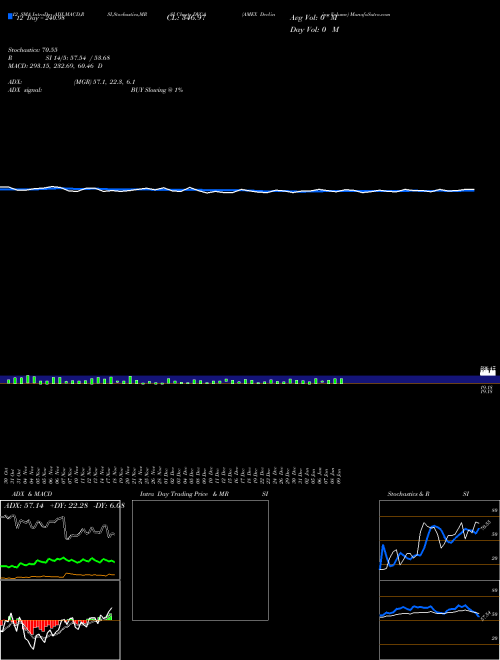Click the first green volume bar
Image resolution: width=500 pixels, height=660 pixels.
tap(8, 381)
